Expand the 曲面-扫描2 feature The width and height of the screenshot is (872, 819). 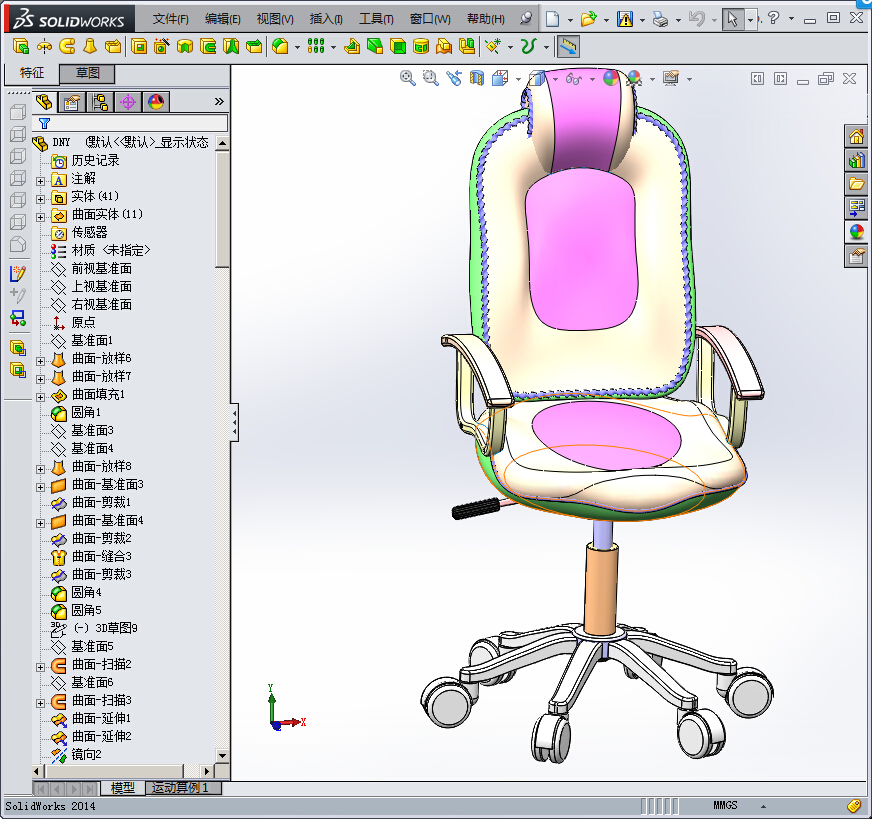pos(41,667)
